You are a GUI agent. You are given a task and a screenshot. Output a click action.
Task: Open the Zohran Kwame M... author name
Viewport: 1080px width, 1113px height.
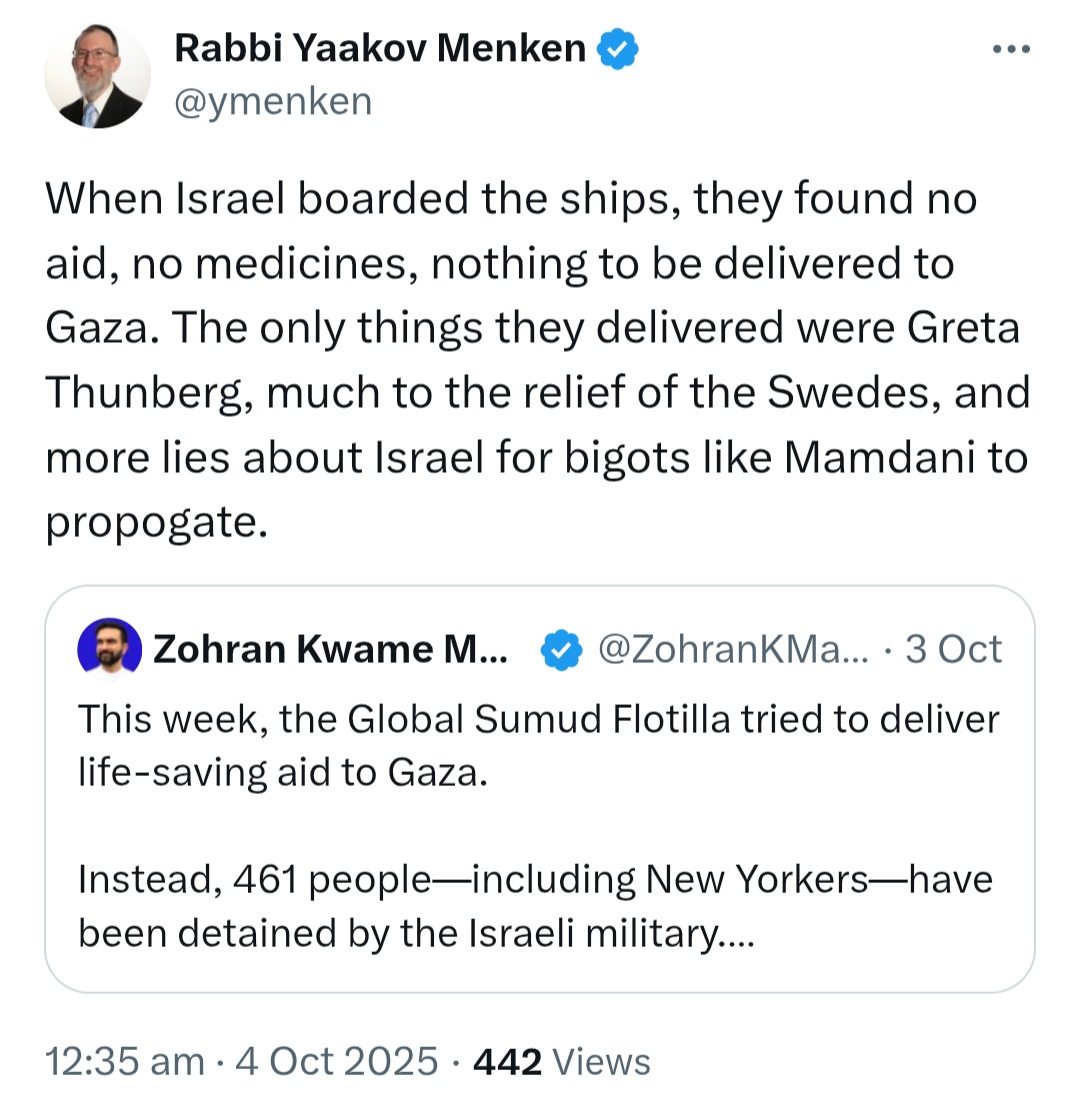click(330, 650)
